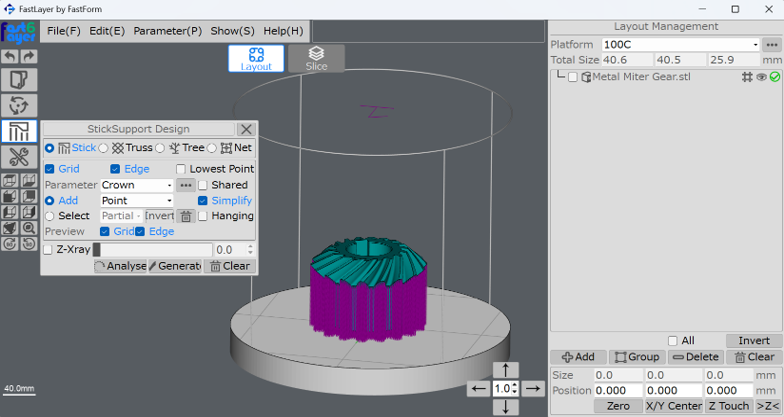
Task: Click the Z-Xray slider track
Action: click(x=152, y=250)
